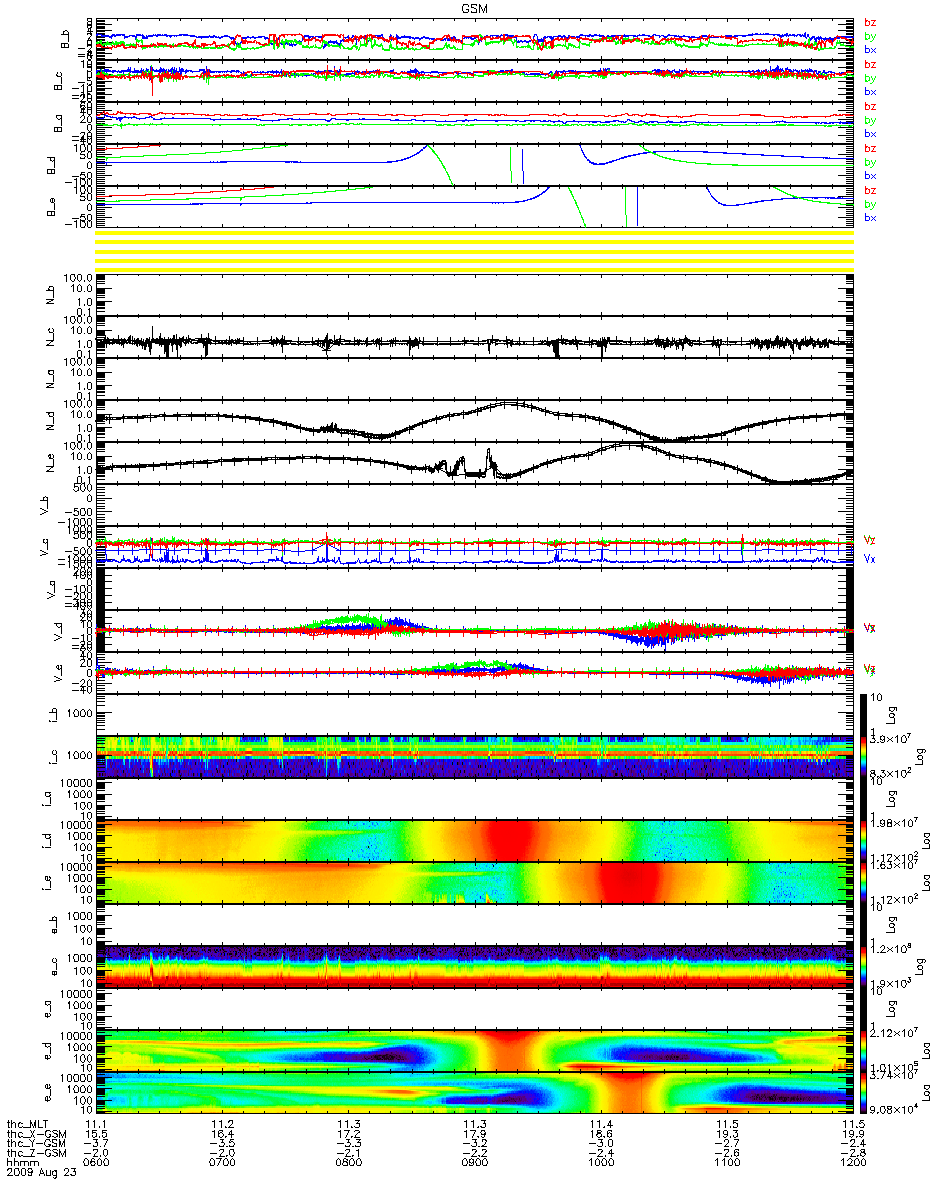The width and height of the screenshot is (930, 1200).
Task: Select the 18.6 X-GSM value
Action: (601, 1133)
